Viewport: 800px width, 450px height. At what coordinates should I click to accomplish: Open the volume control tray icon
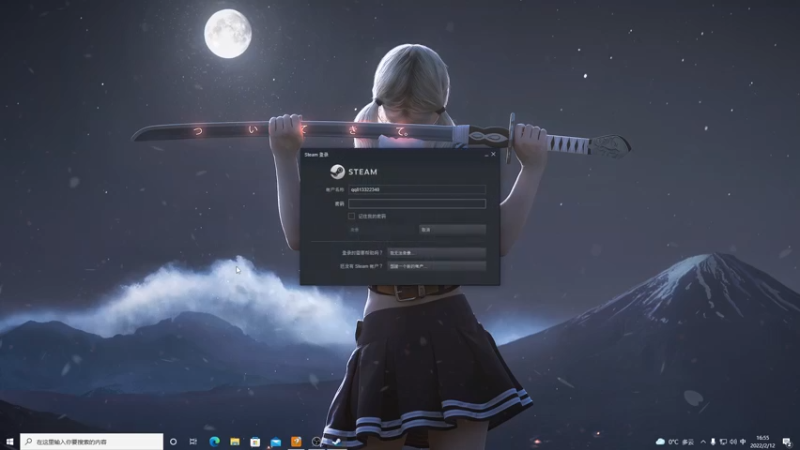coord(733,442)
